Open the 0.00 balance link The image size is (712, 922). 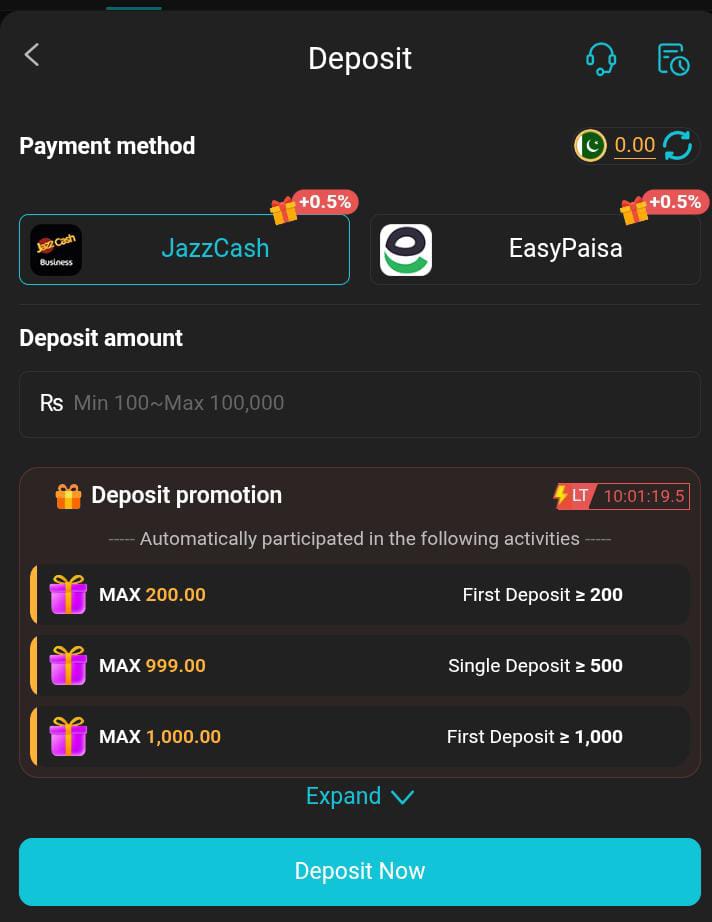tap(634, 145)
